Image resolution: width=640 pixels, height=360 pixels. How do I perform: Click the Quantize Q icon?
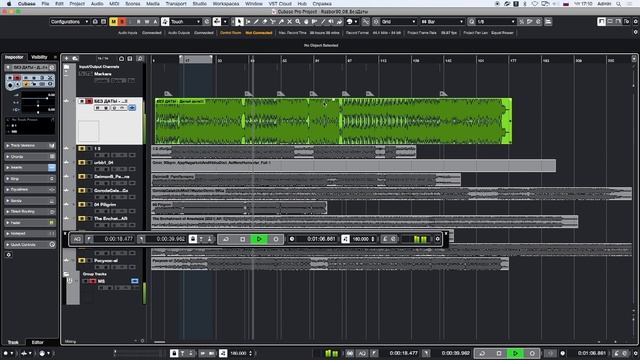pos(471,22)
